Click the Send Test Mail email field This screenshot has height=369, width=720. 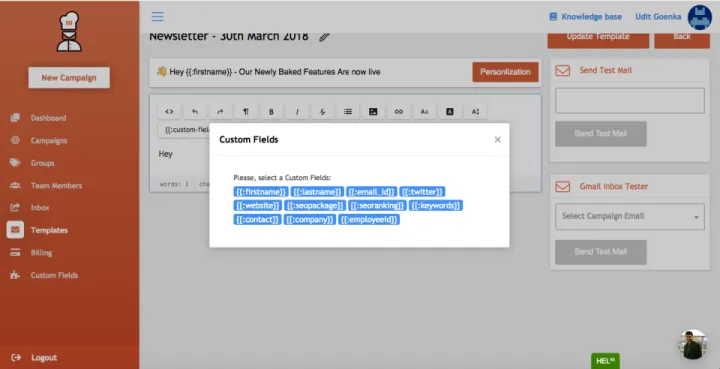pos(630,101)
